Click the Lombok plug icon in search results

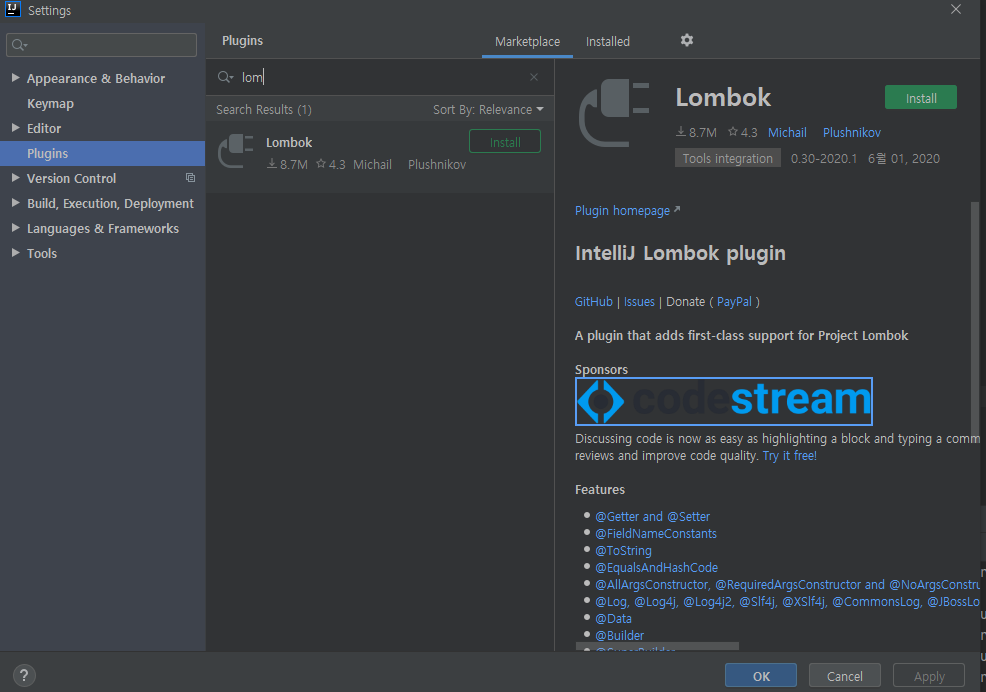pyautogui.click(x=235, y=151)
